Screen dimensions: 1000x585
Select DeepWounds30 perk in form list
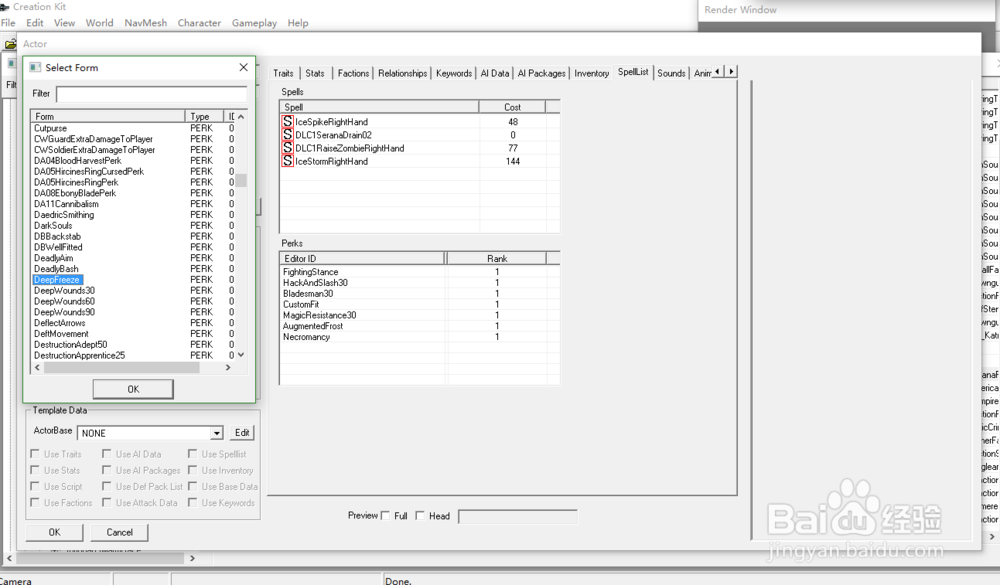(64, 290)
